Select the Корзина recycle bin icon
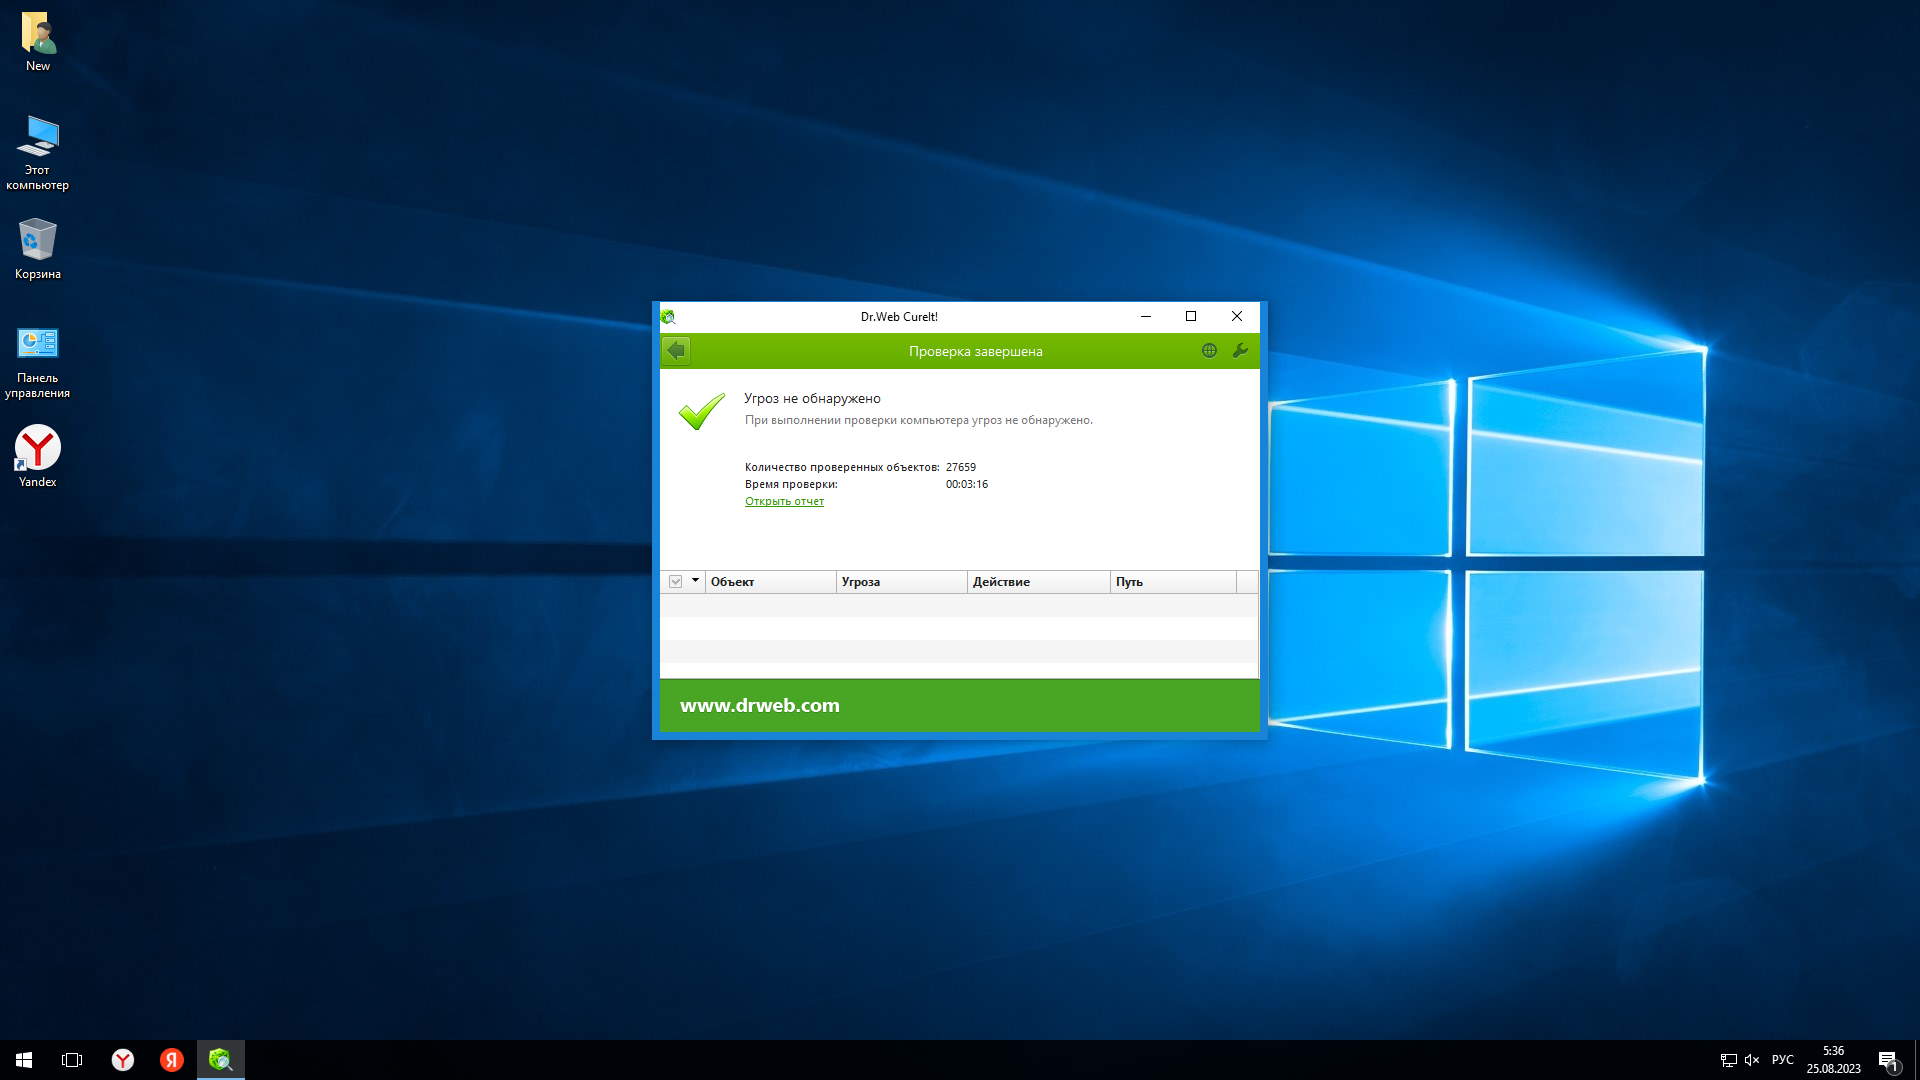Image resolution: width=1920 pixels, height=1080 pixels. coord(38,249)
